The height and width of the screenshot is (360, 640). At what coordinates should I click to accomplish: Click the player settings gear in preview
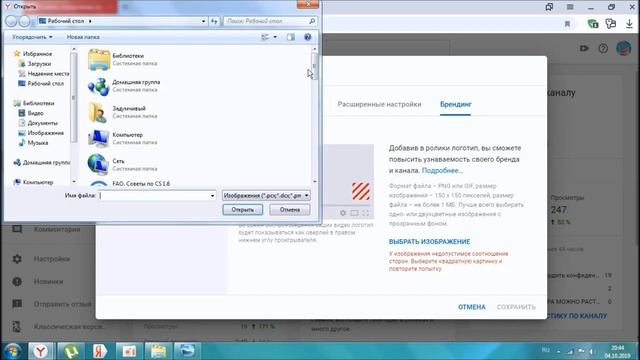point(343,213)
